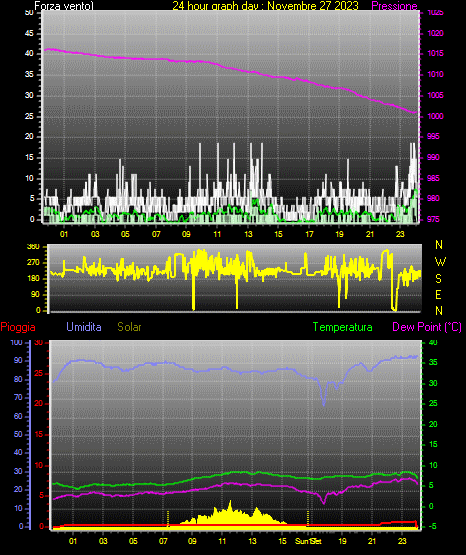The width and height of the screenshot is (466, 555).
Task: Click the '100' humidity axis value
Action: (17, 343)
